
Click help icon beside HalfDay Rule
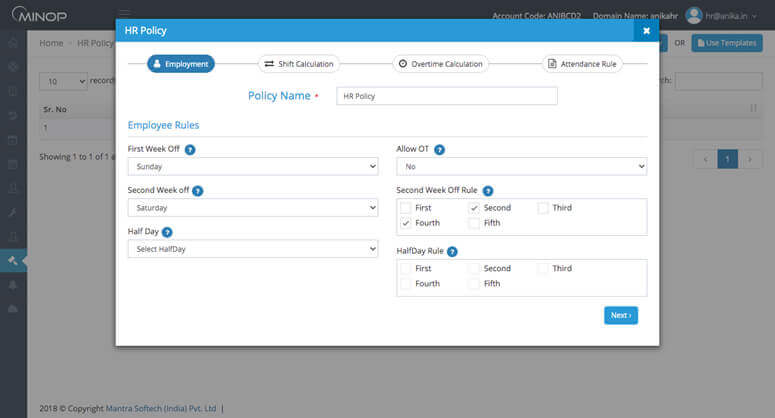point(452,251)
